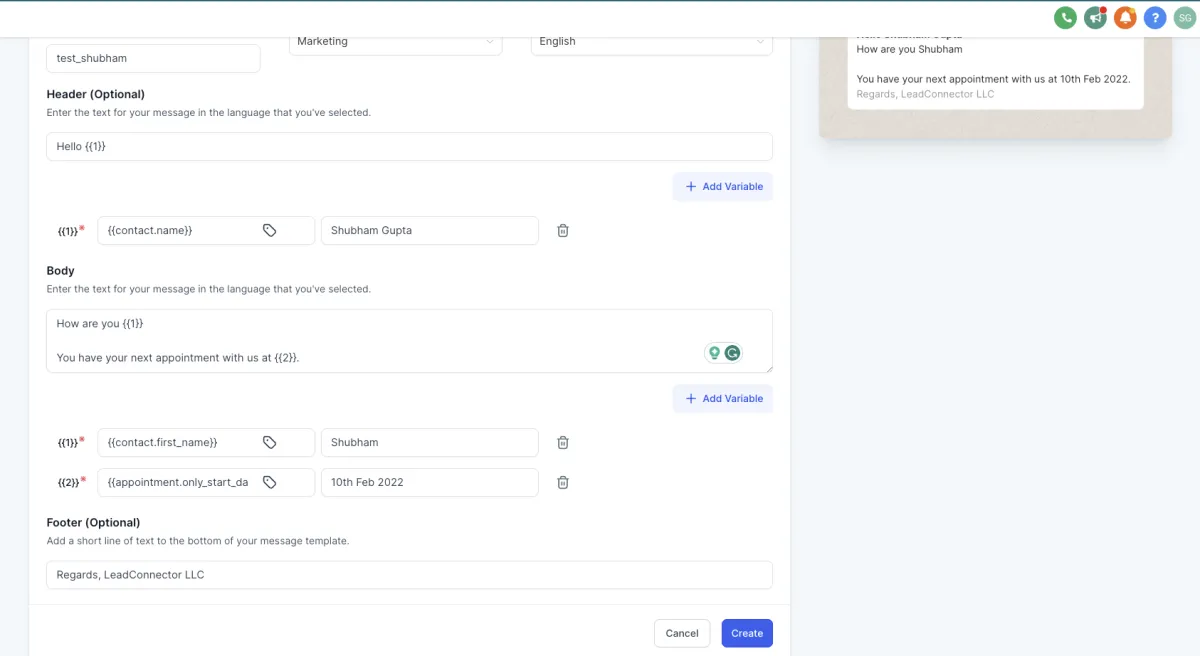The height and width of the screenshot is (656, 1200).
Task: Click the lightbulb suggestion icon in body
Action: [714, 353]
